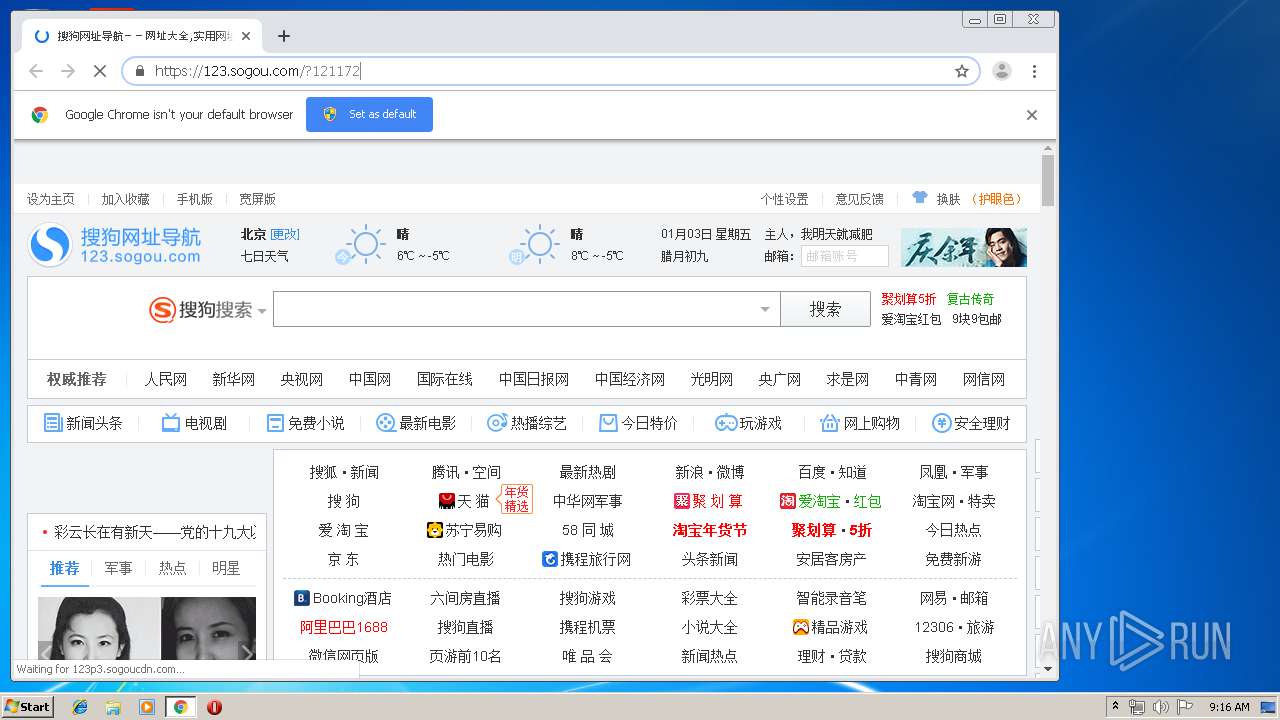Open 手机版 link
The image size is (1280, 720).
pyautogui.click(x=195, y=199)
